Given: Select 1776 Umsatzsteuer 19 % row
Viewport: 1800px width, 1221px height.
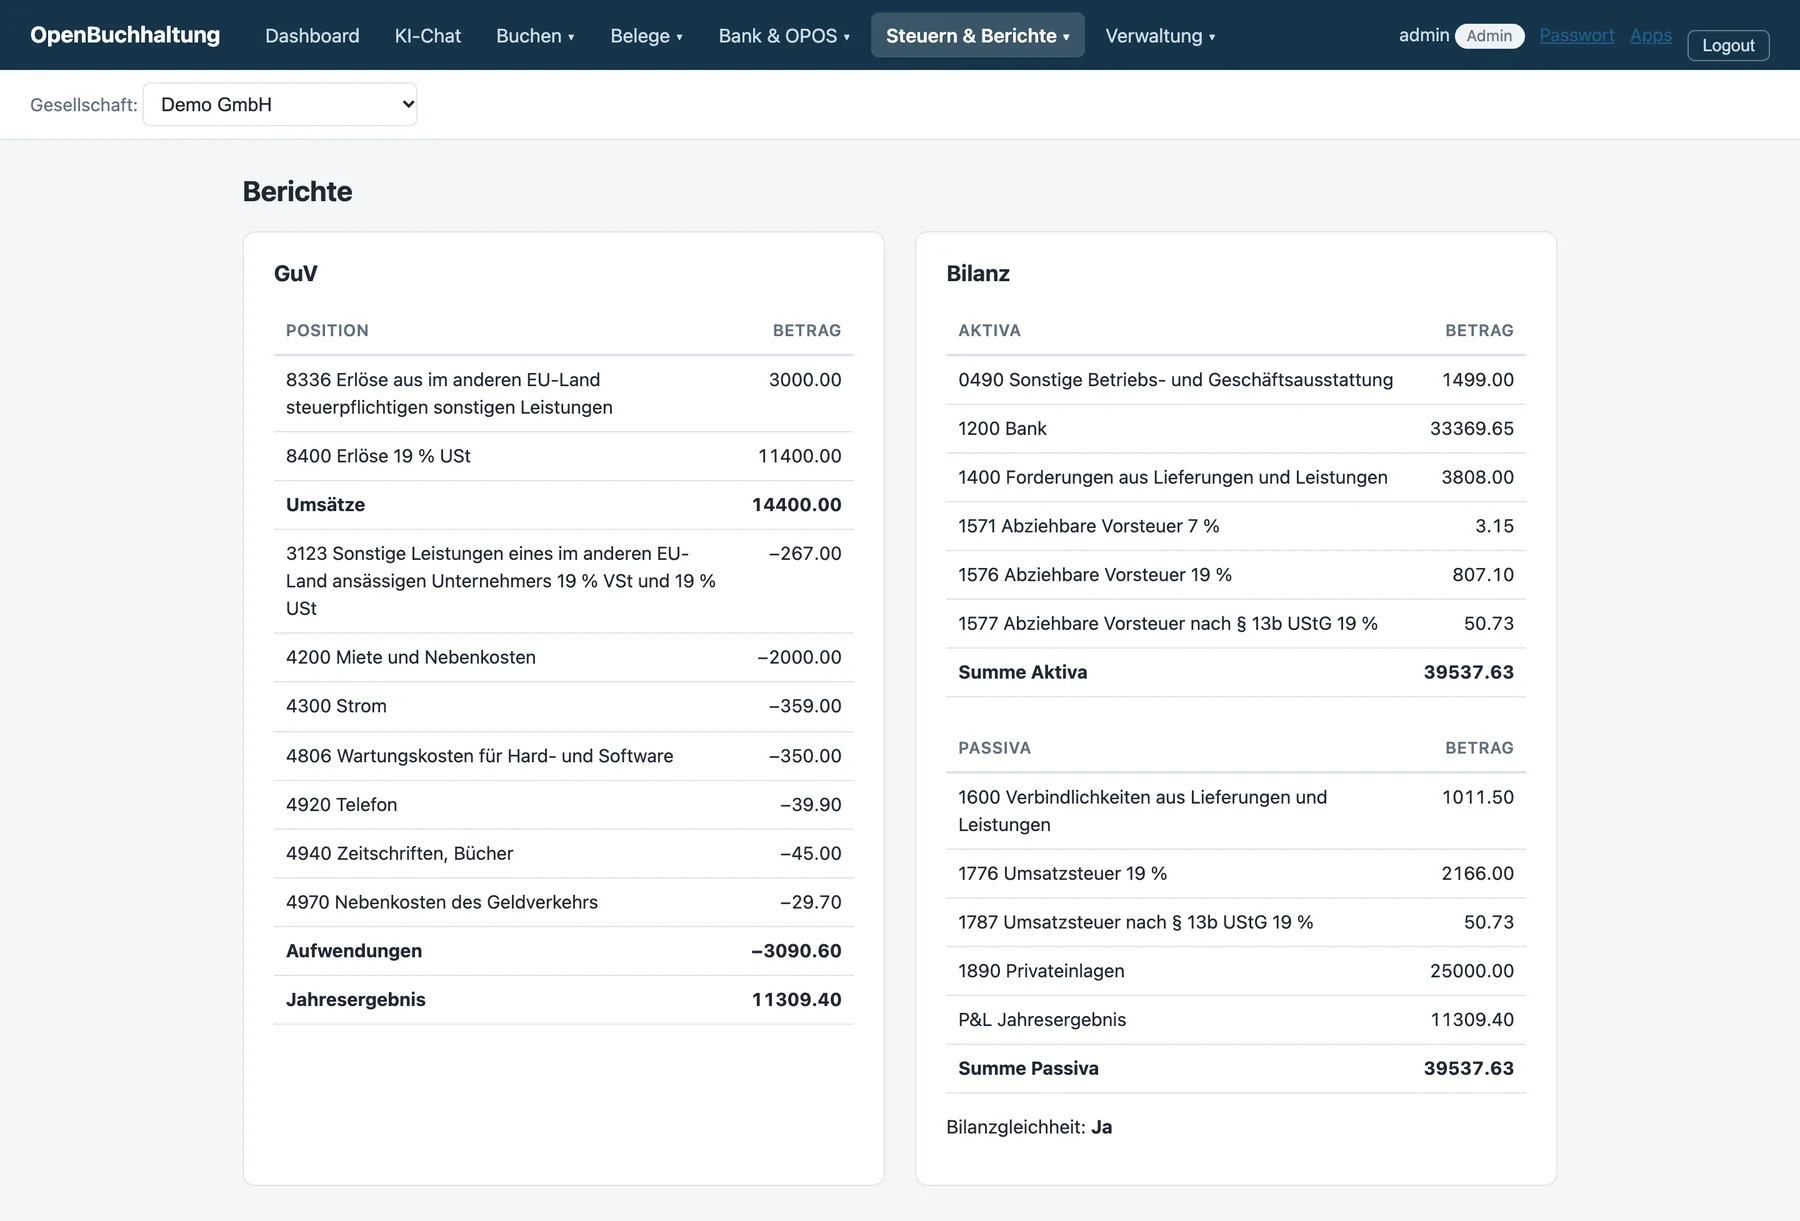Looking at the screenshot, I should 1236,873.
